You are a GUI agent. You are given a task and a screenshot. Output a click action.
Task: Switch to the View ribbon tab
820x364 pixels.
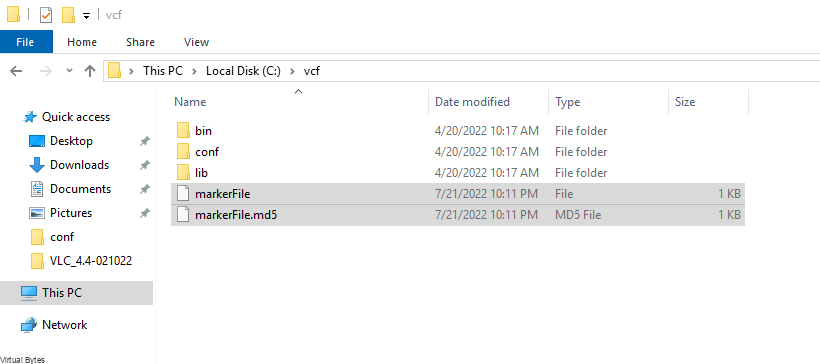[x=196, y=42]
